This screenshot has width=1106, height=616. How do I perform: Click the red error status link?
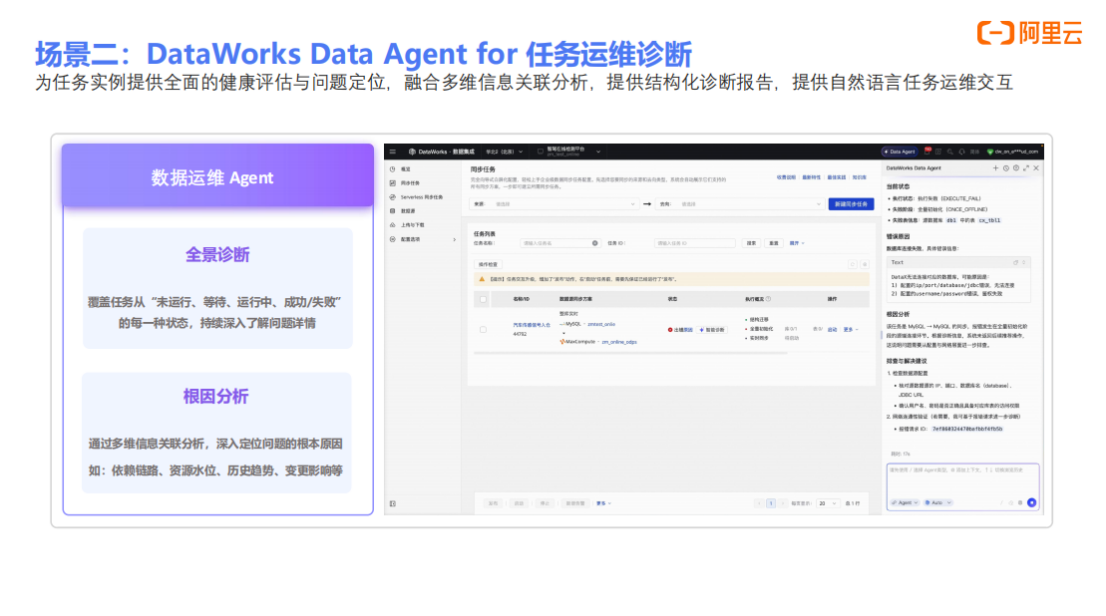pos(680,330)
